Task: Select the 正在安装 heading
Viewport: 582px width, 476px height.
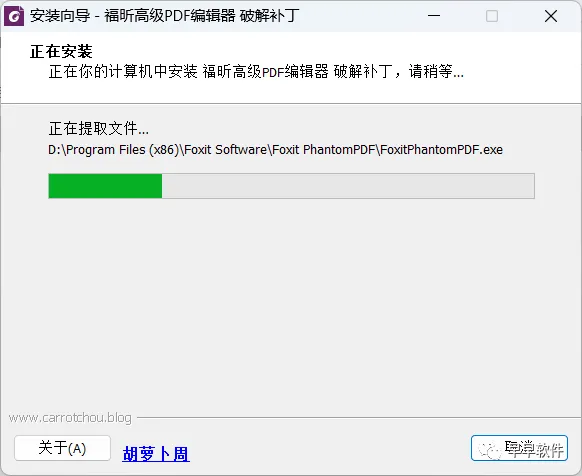Action: pos(61,52)
